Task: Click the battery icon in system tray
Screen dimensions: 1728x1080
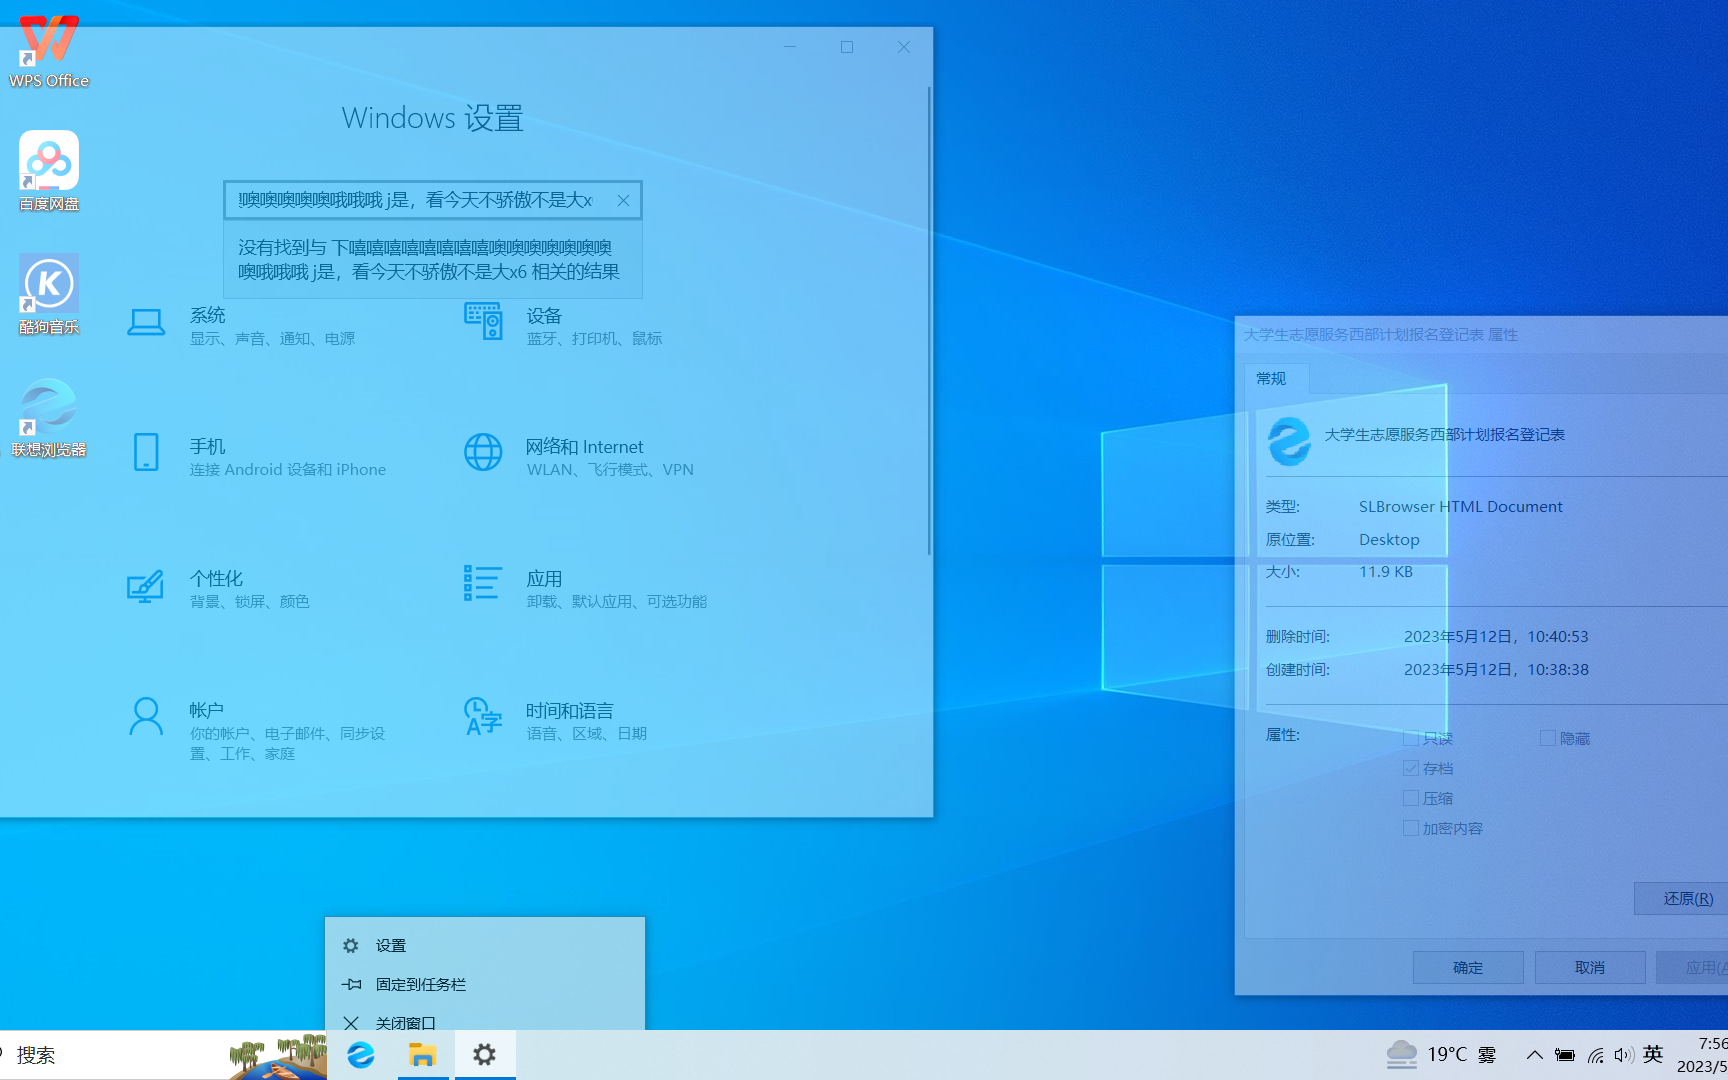Action: click(1565, 1054)
